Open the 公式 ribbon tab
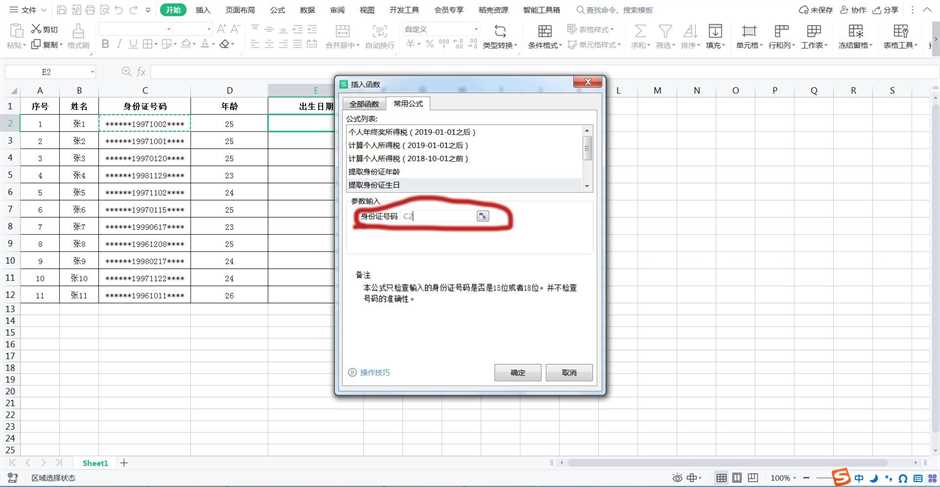The image size is (940, 487). 277,10
